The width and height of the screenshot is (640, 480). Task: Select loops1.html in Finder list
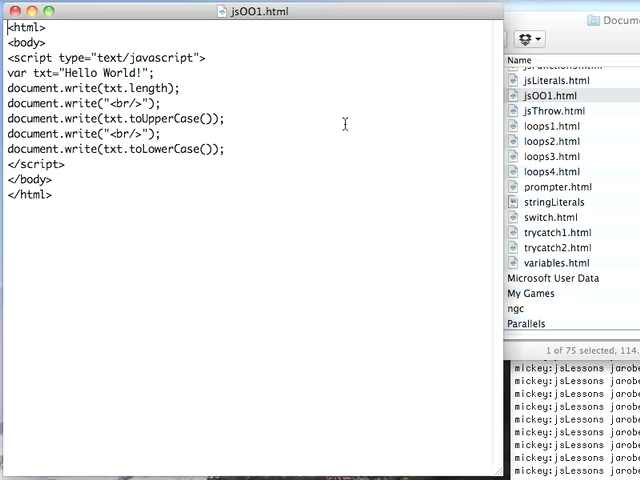tap(552, 126)
